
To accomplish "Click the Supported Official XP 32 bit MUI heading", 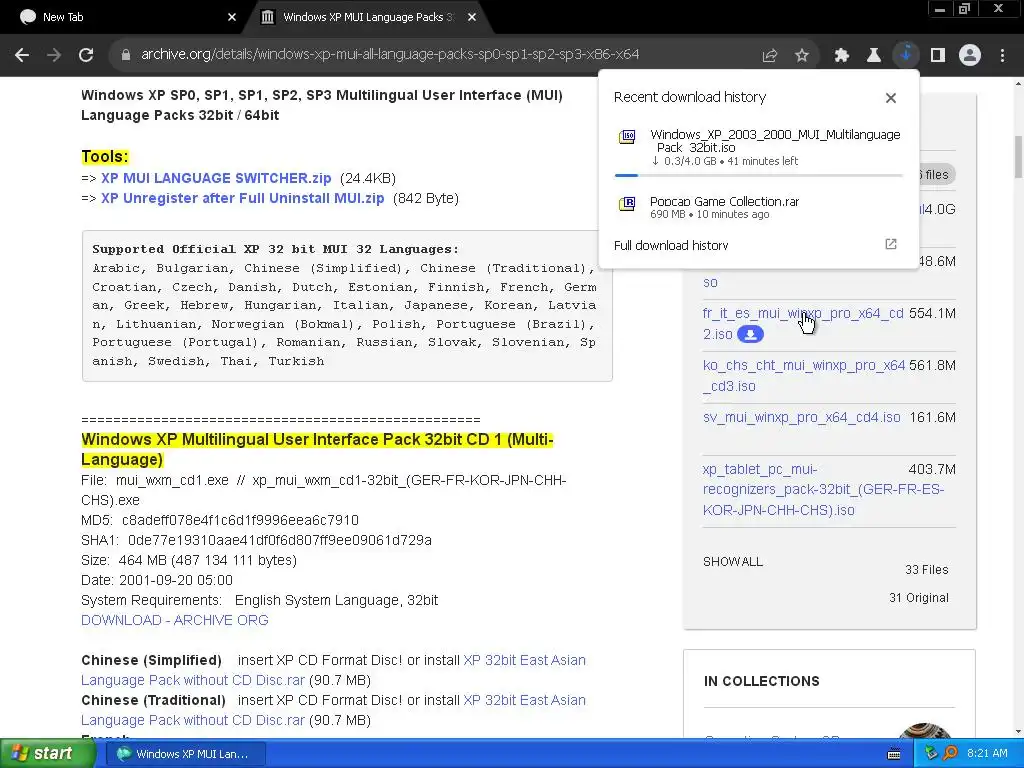I will point(275,249).
